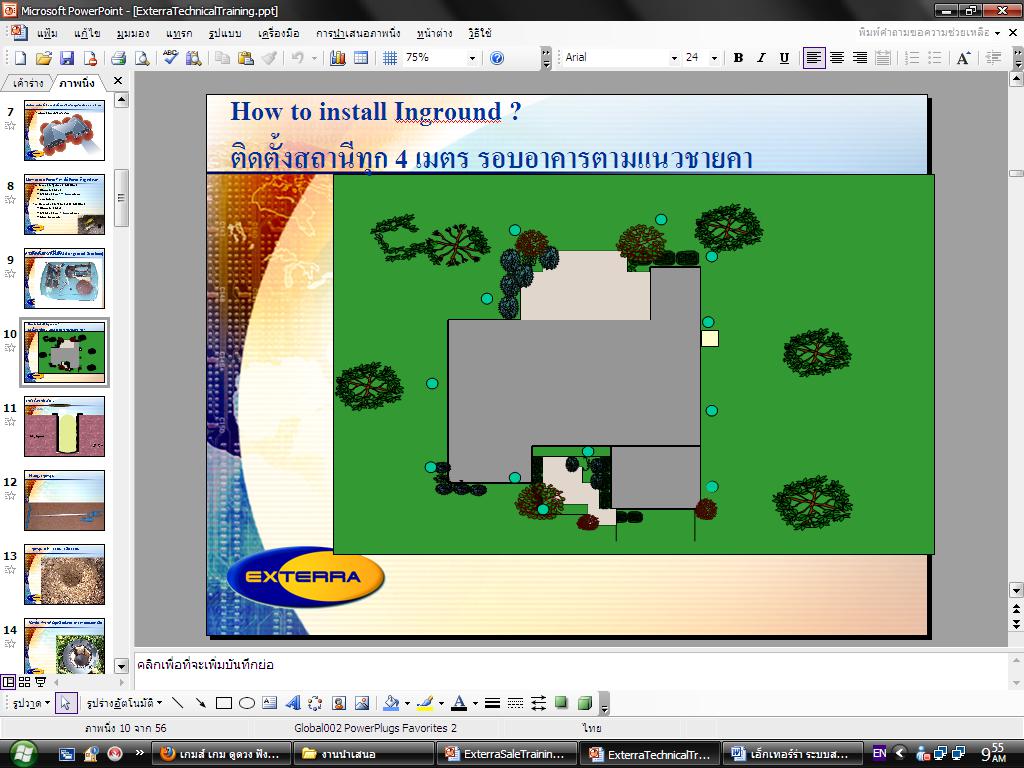The height and width of the screenshot is (768, 1024).
Task: Open the รูปวาด draw menu button
Action: pos(31,703)
